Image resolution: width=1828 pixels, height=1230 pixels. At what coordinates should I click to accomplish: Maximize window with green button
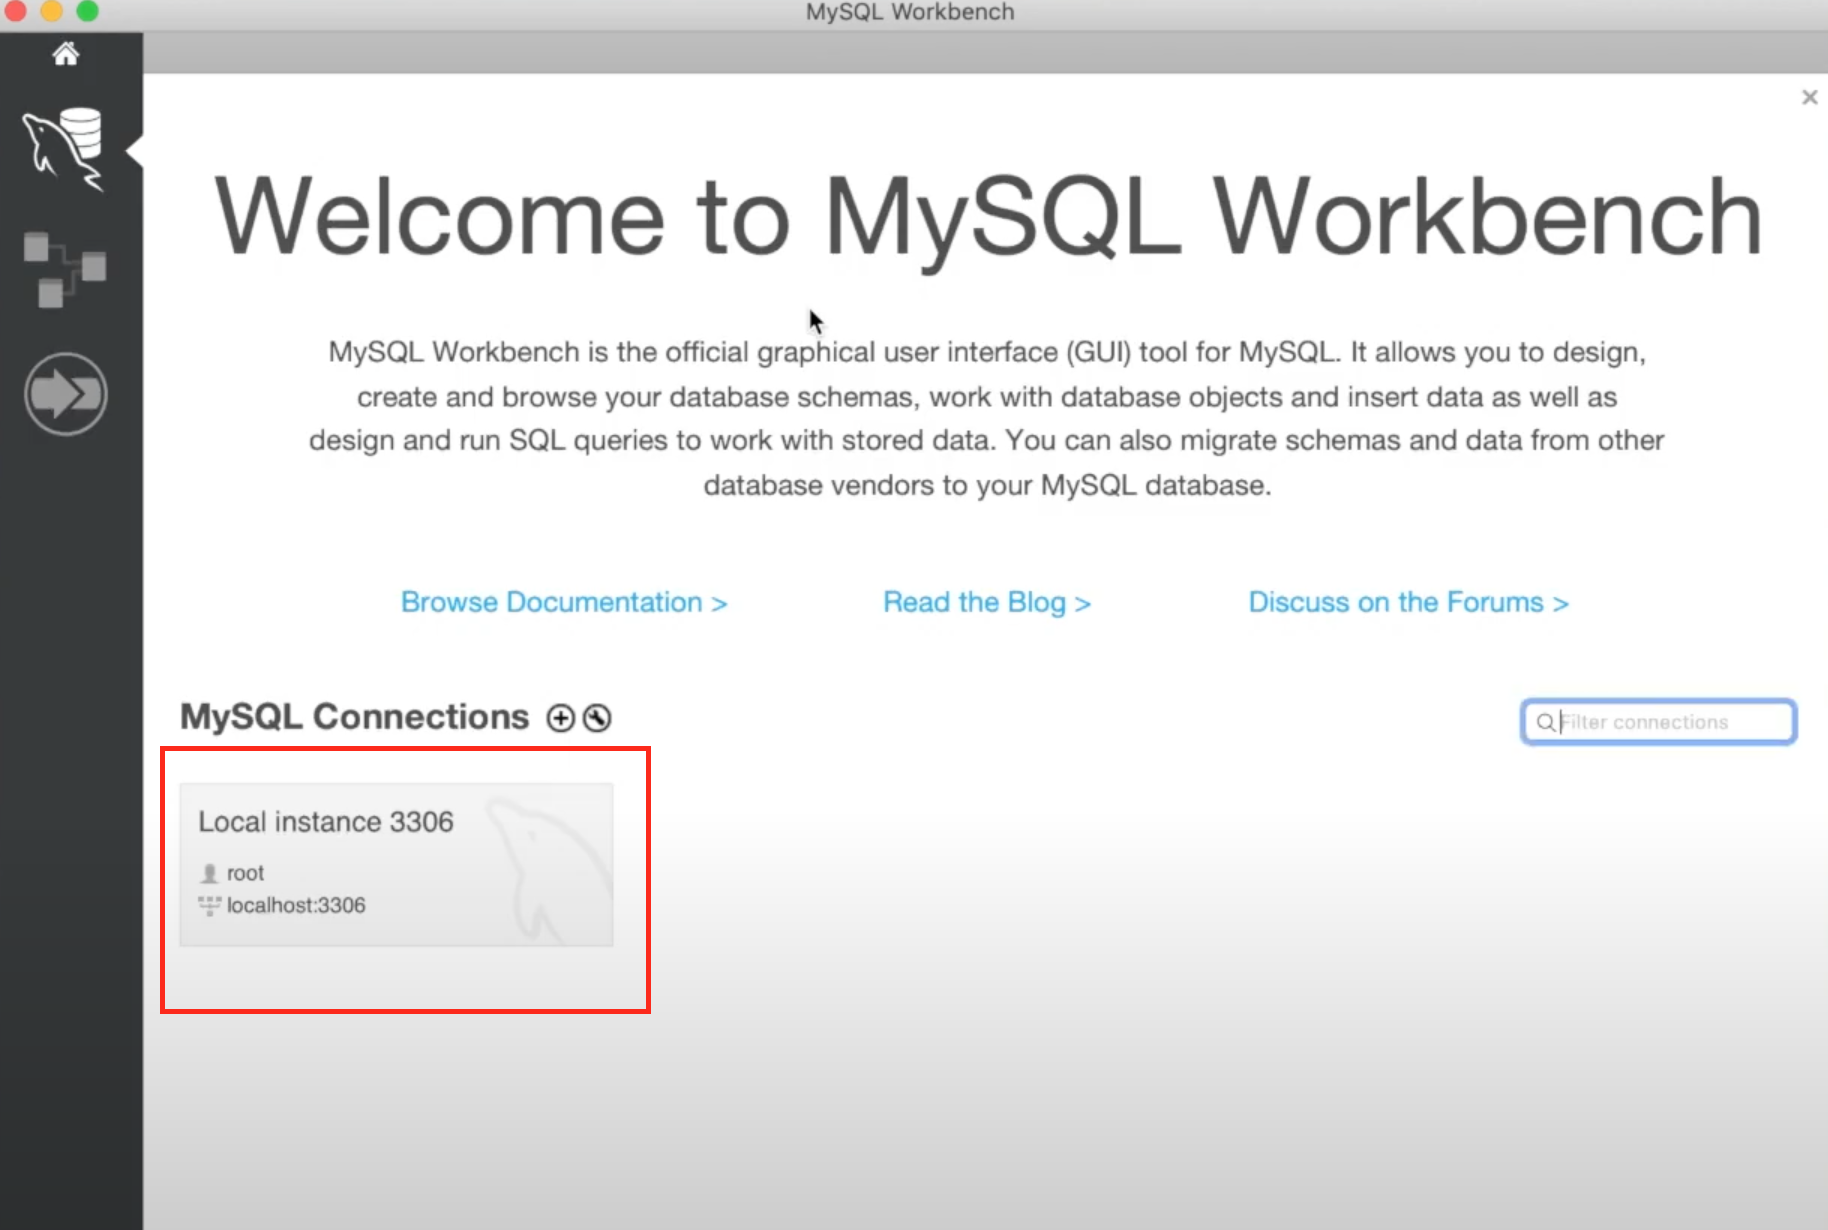(88, 11)
